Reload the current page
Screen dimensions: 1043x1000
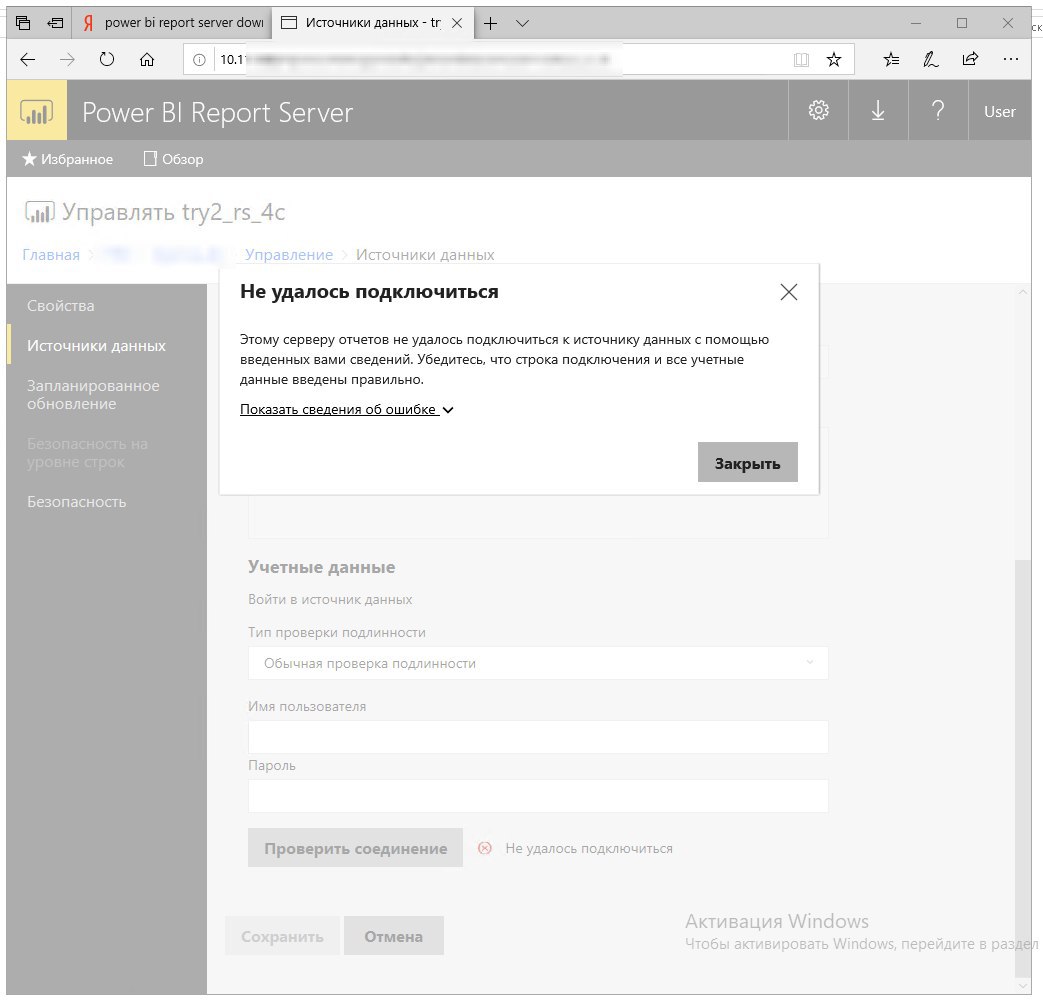[x=106, y=60]
